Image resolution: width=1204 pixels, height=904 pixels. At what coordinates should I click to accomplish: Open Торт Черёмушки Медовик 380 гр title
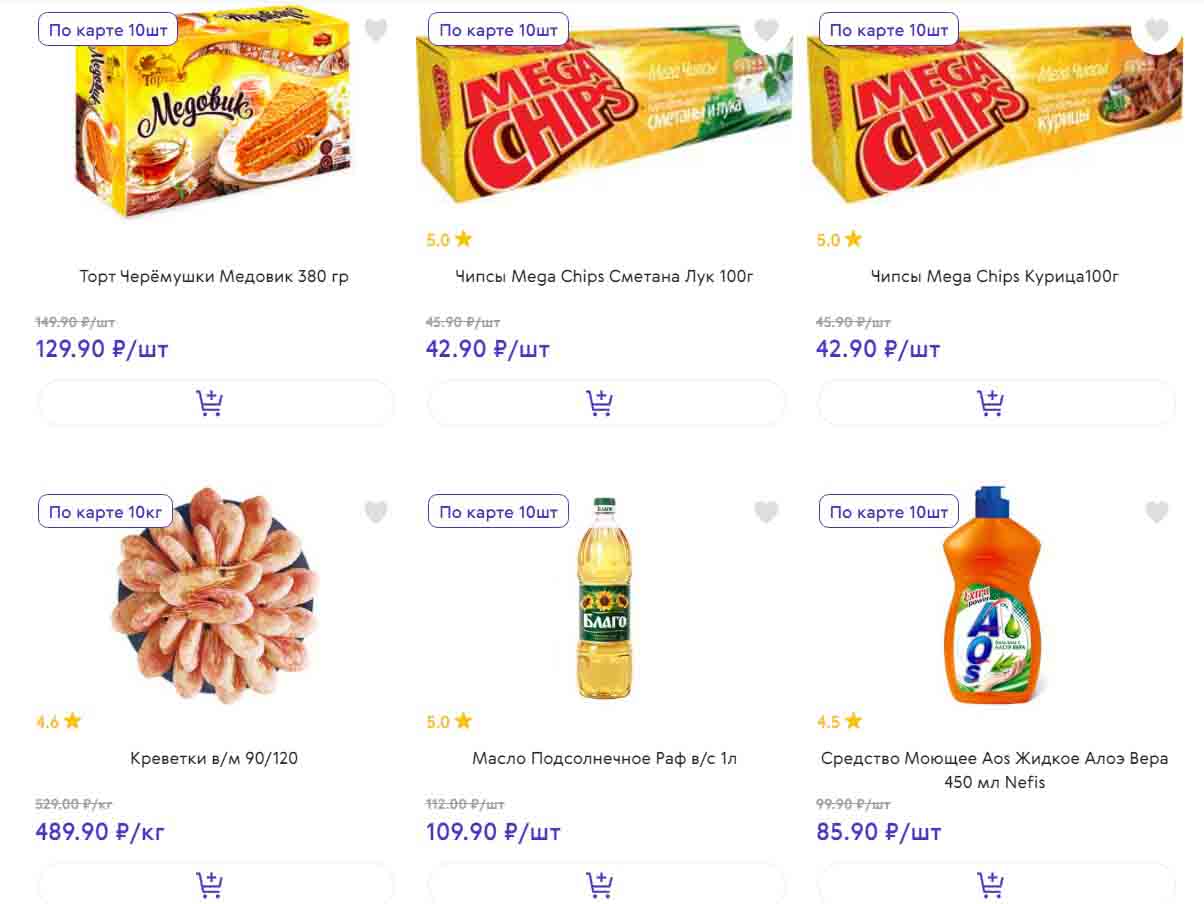coord(214,276)
